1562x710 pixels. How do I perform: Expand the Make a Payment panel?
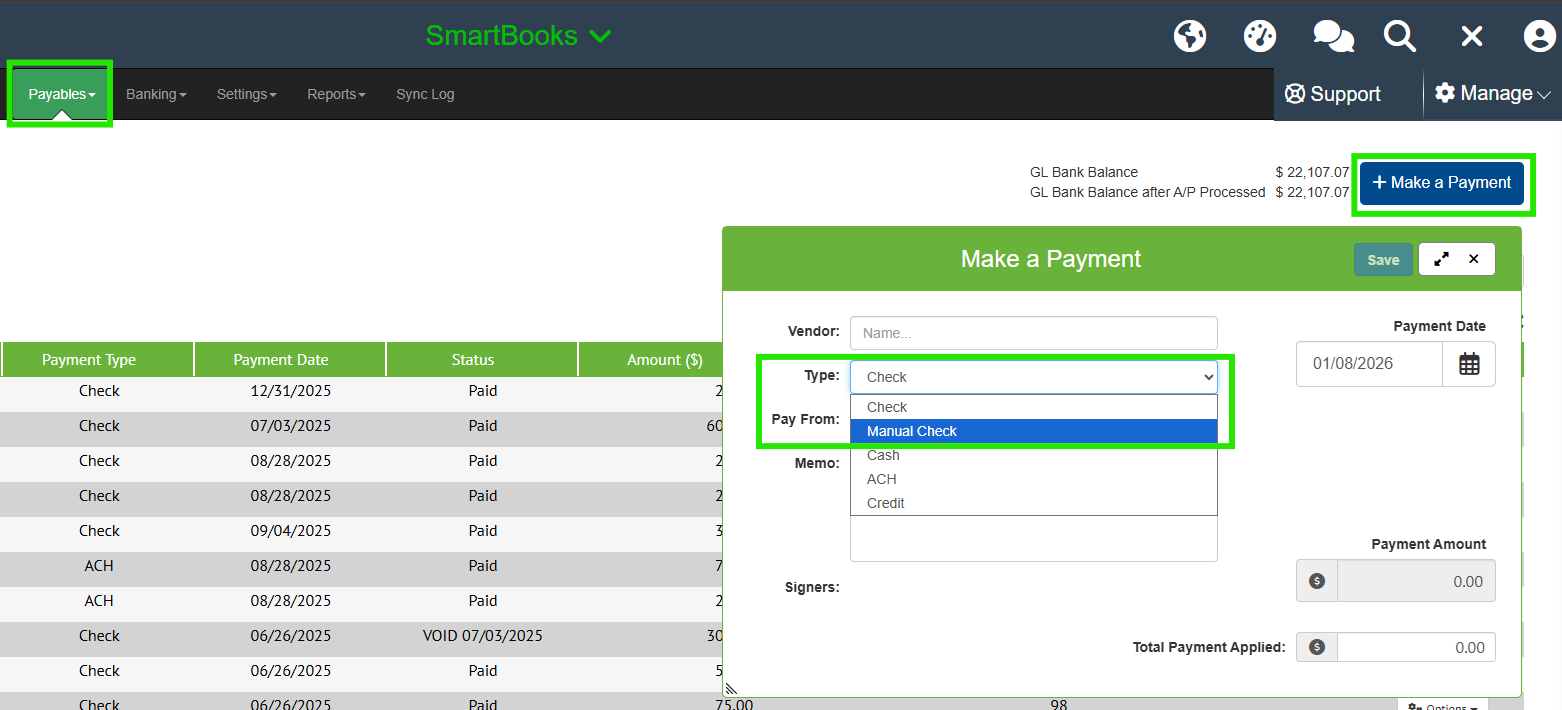pos(1441,259)
